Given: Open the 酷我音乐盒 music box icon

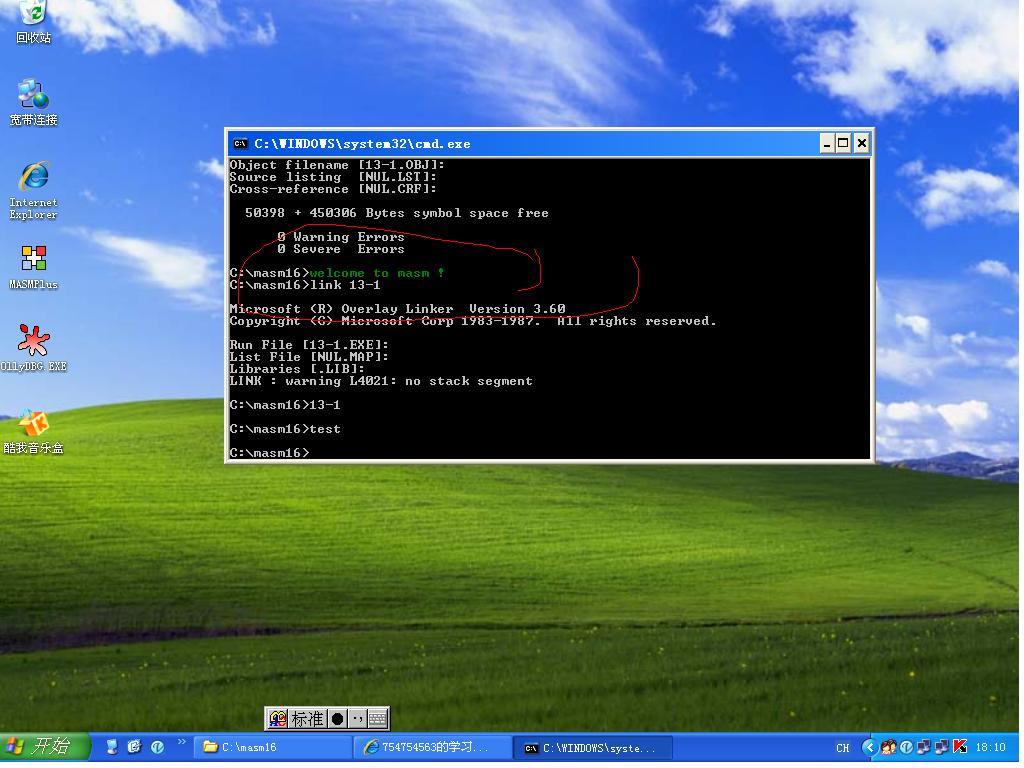Looking at the screenshot, I should pos(33,432).
